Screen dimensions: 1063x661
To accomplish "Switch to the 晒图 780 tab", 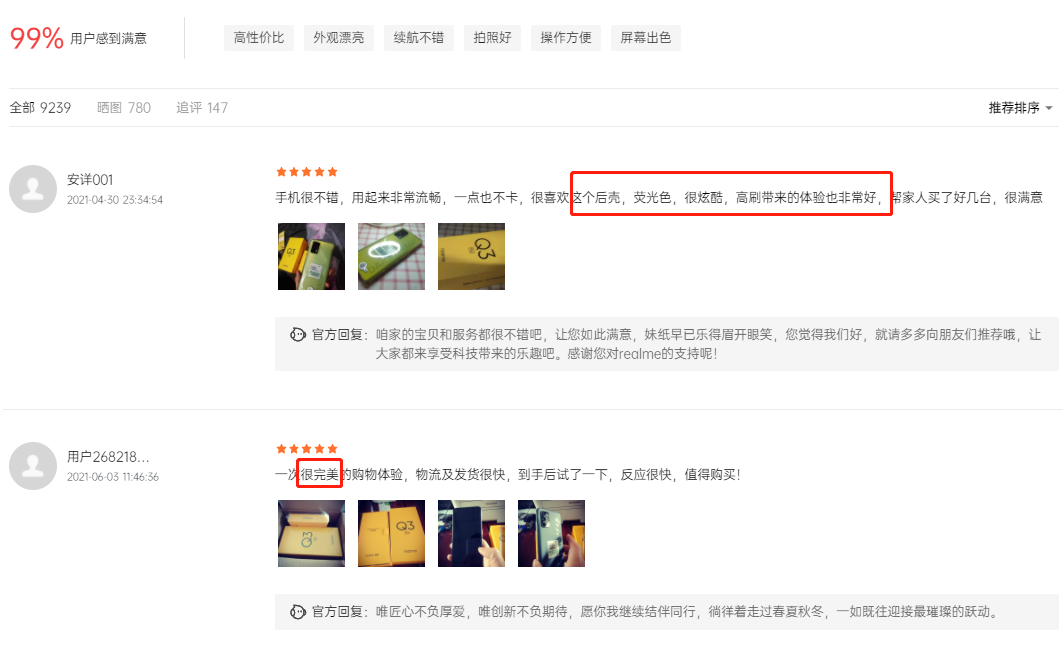I will (124, 108).
